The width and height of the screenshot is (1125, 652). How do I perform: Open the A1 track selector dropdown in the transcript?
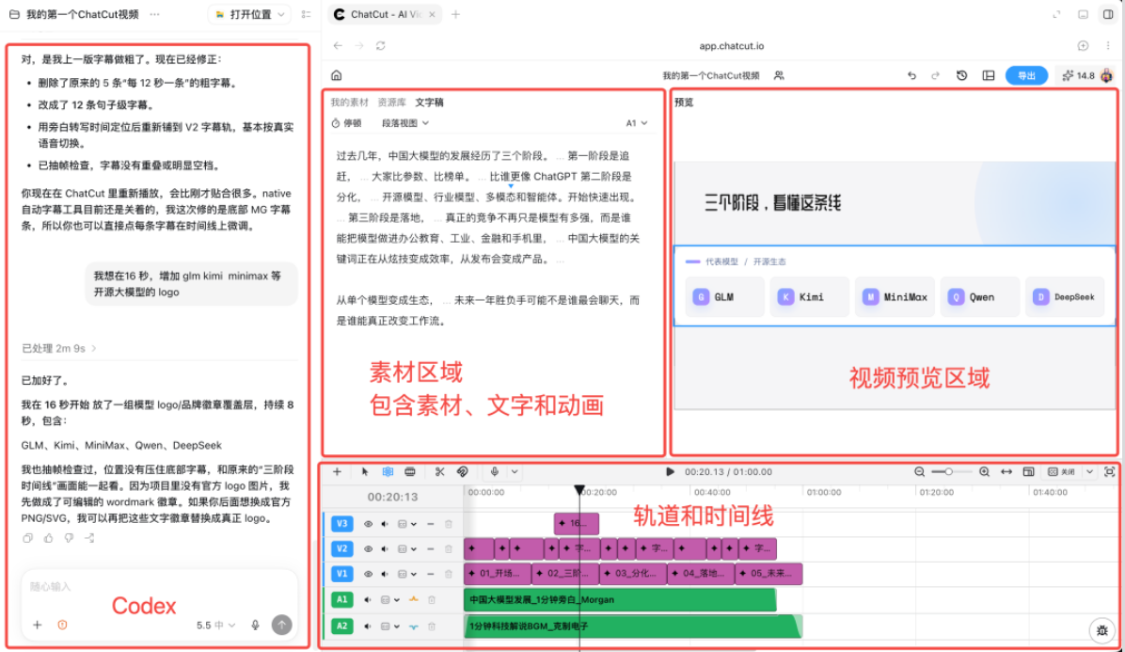636,123
